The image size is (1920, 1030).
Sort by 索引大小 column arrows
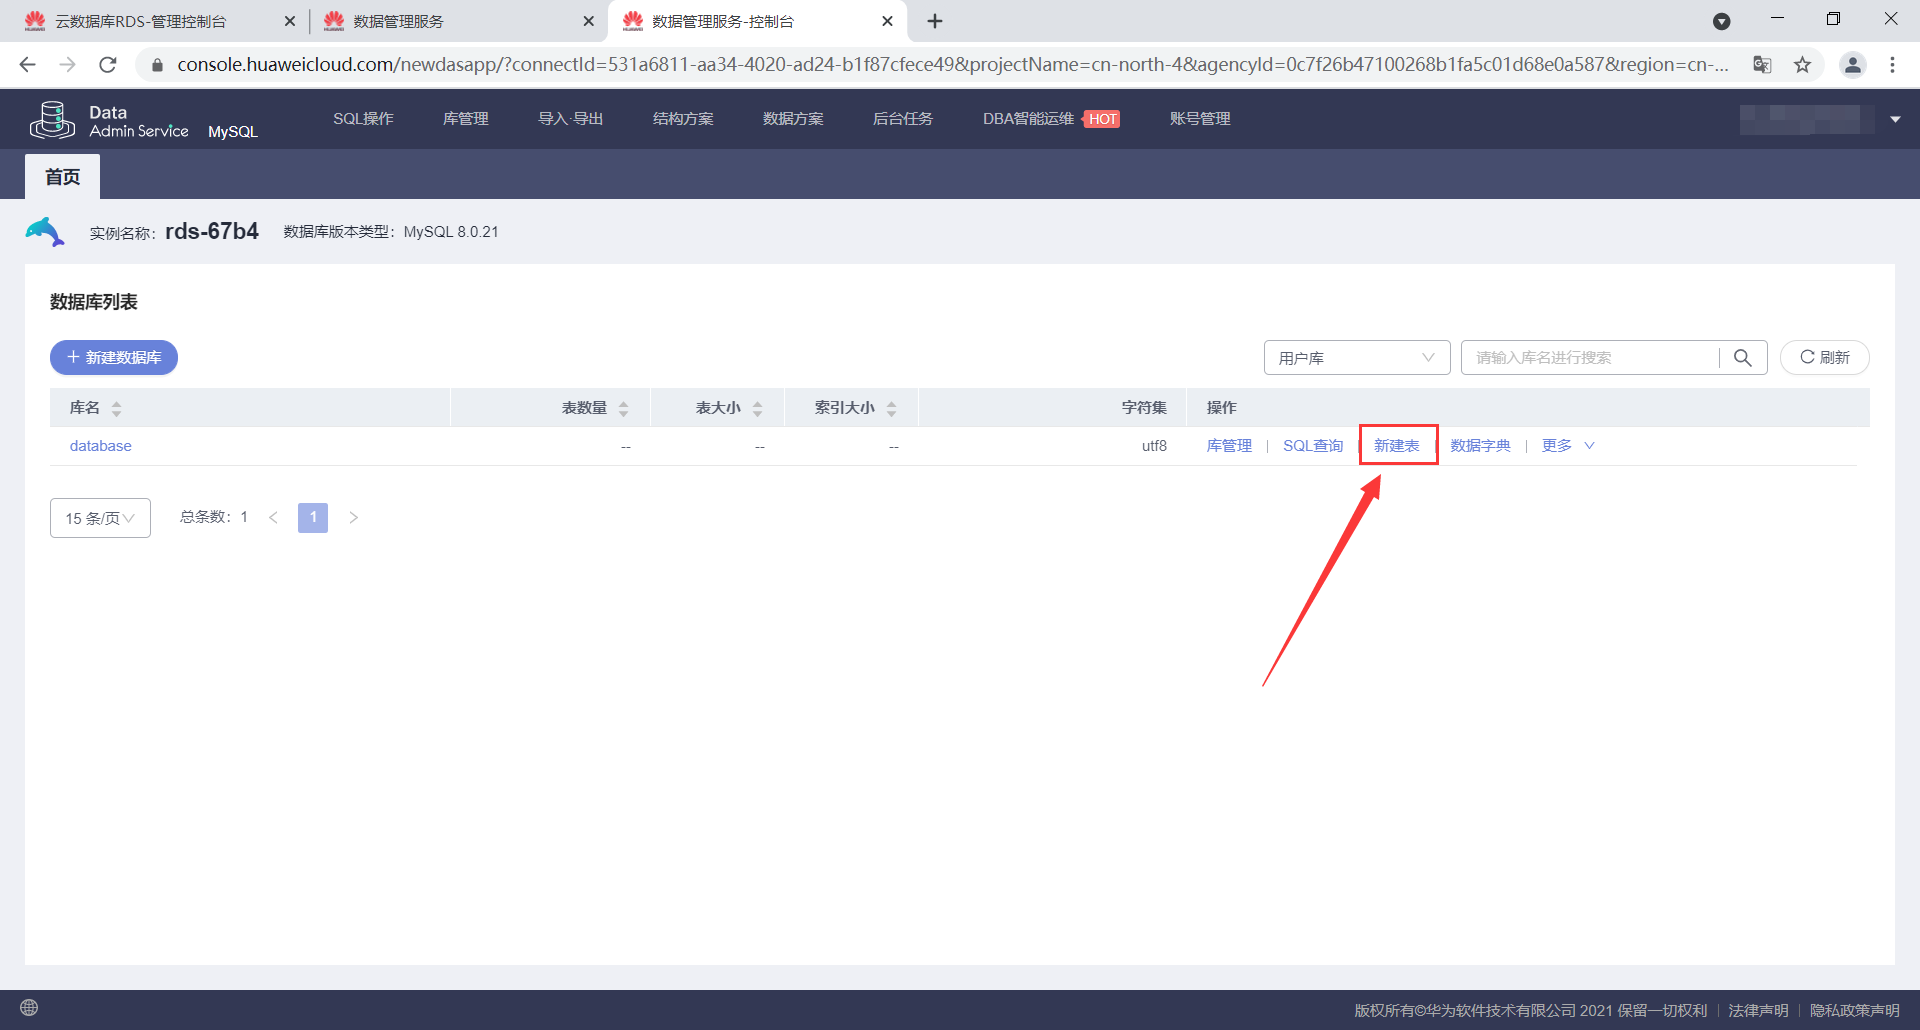click(891, 408)
